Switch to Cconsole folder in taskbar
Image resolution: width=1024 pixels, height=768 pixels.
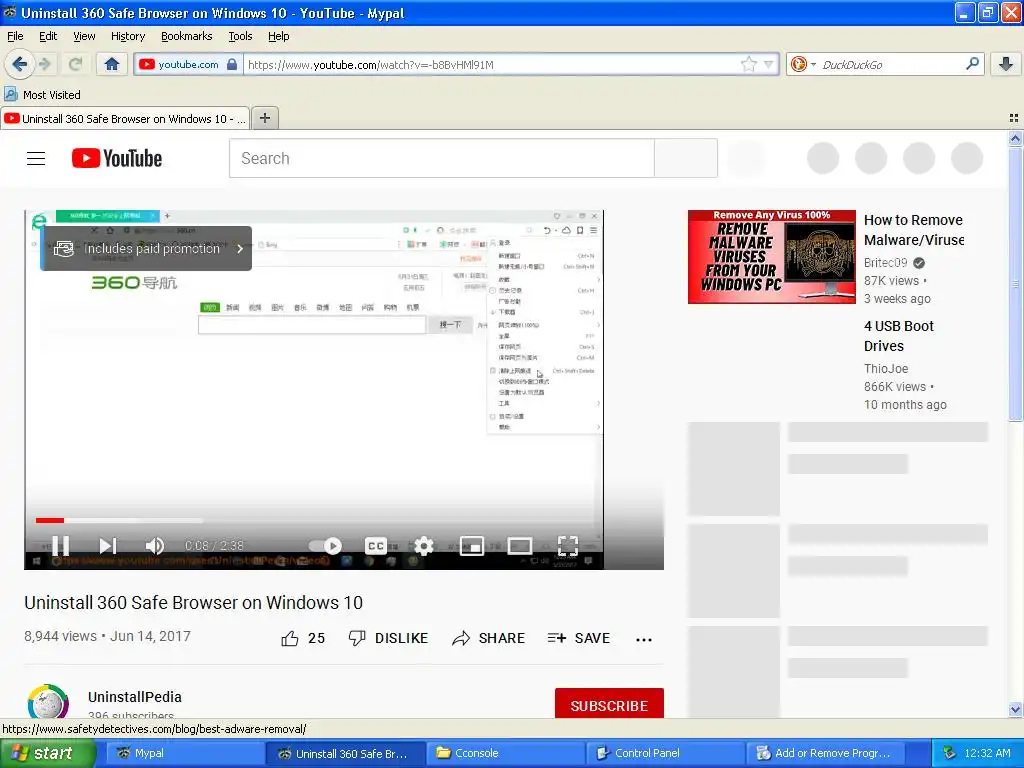click(503, 753)
